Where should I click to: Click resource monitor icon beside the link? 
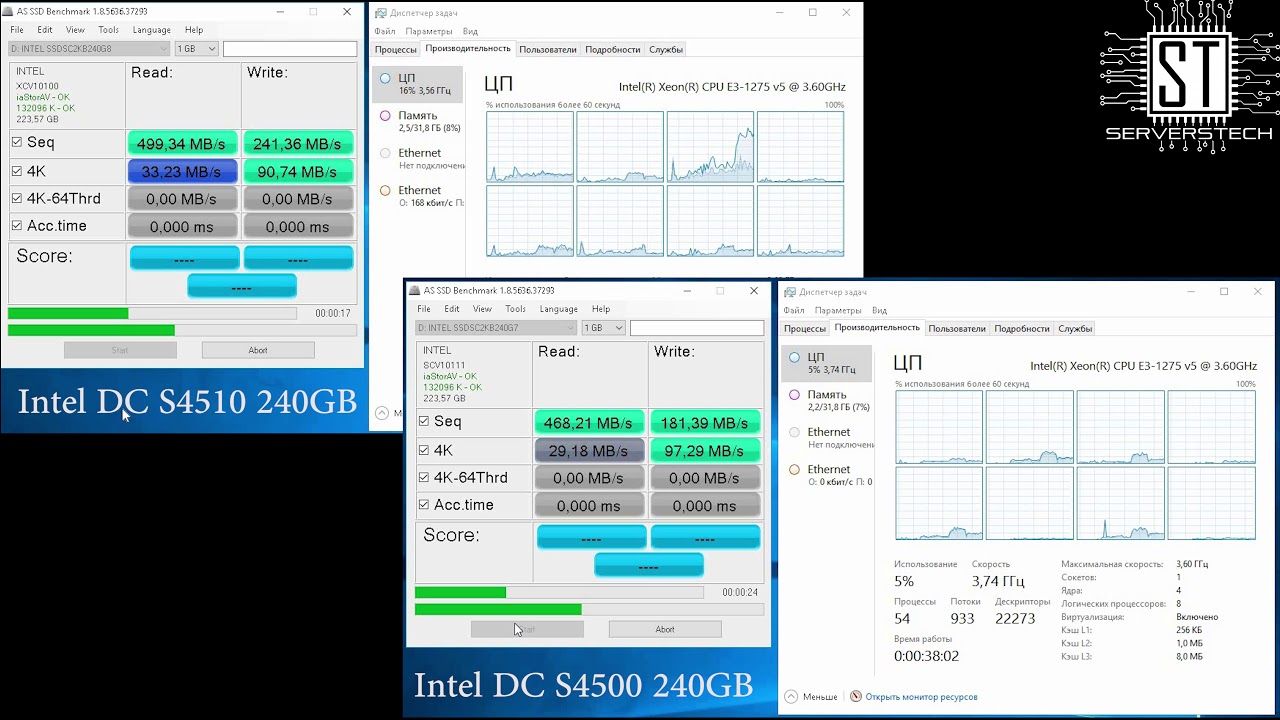click(855, 696)
